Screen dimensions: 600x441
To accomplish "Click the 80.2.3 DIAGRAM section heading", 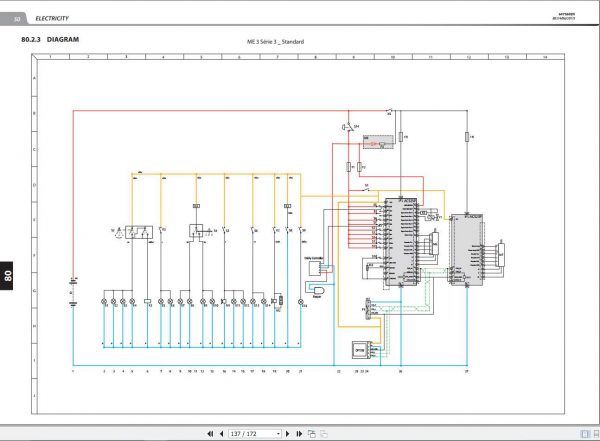I will pyautogui.click(x=50, y=39).
